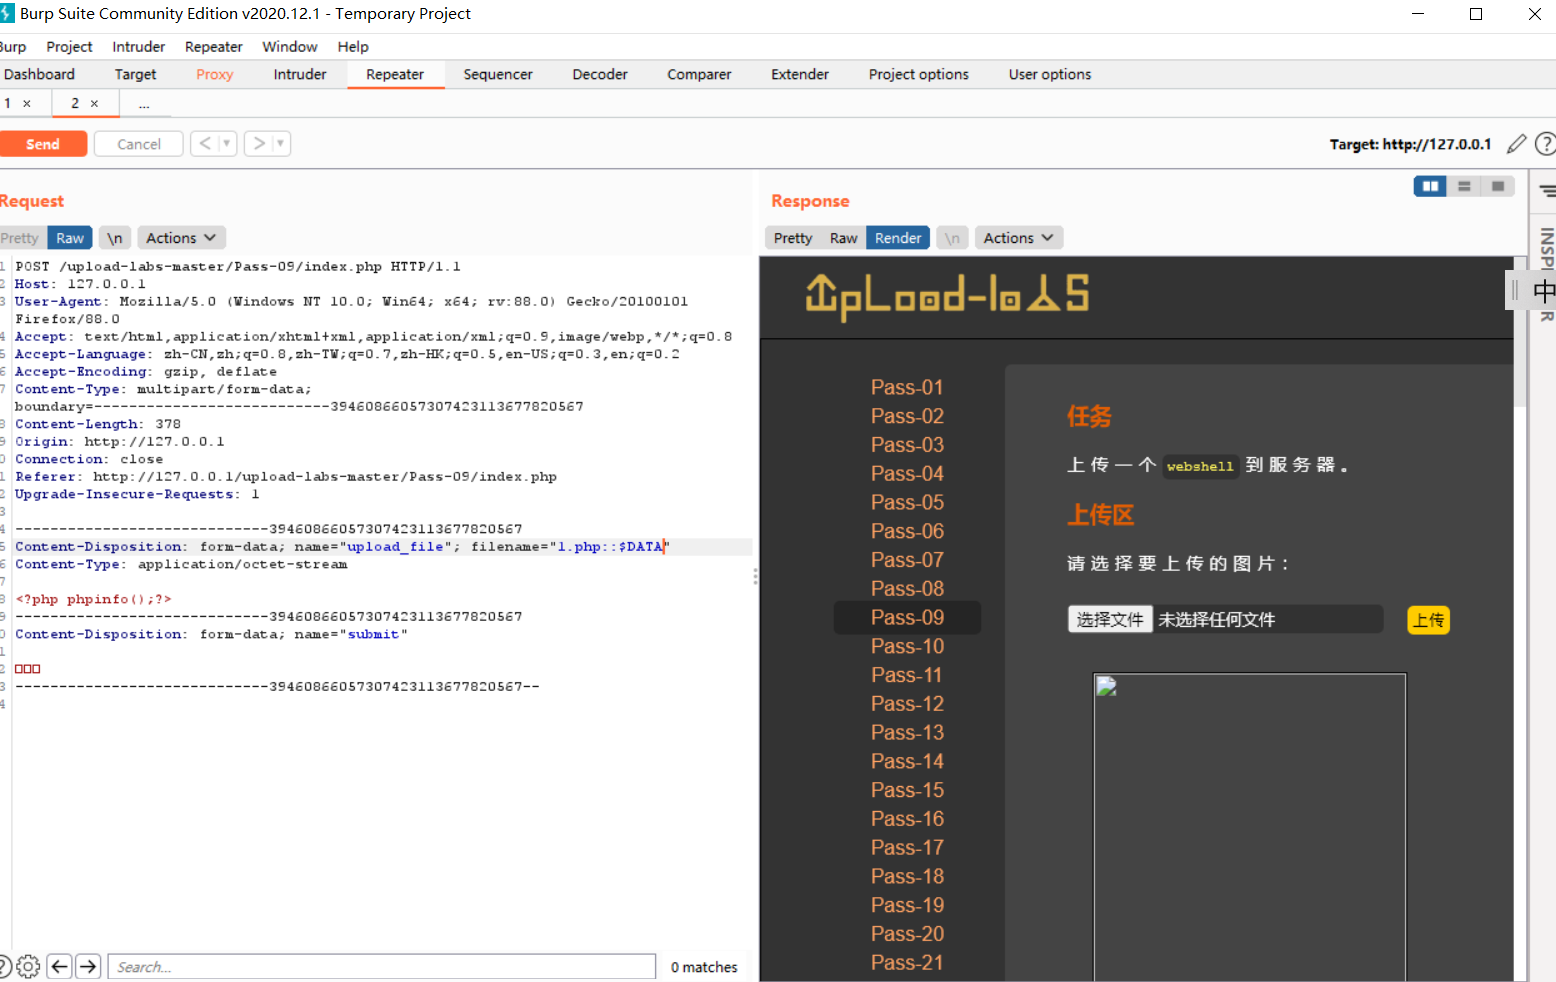Open the Window menu
This screenshot has height=982, width=1556.
point(289,46)
